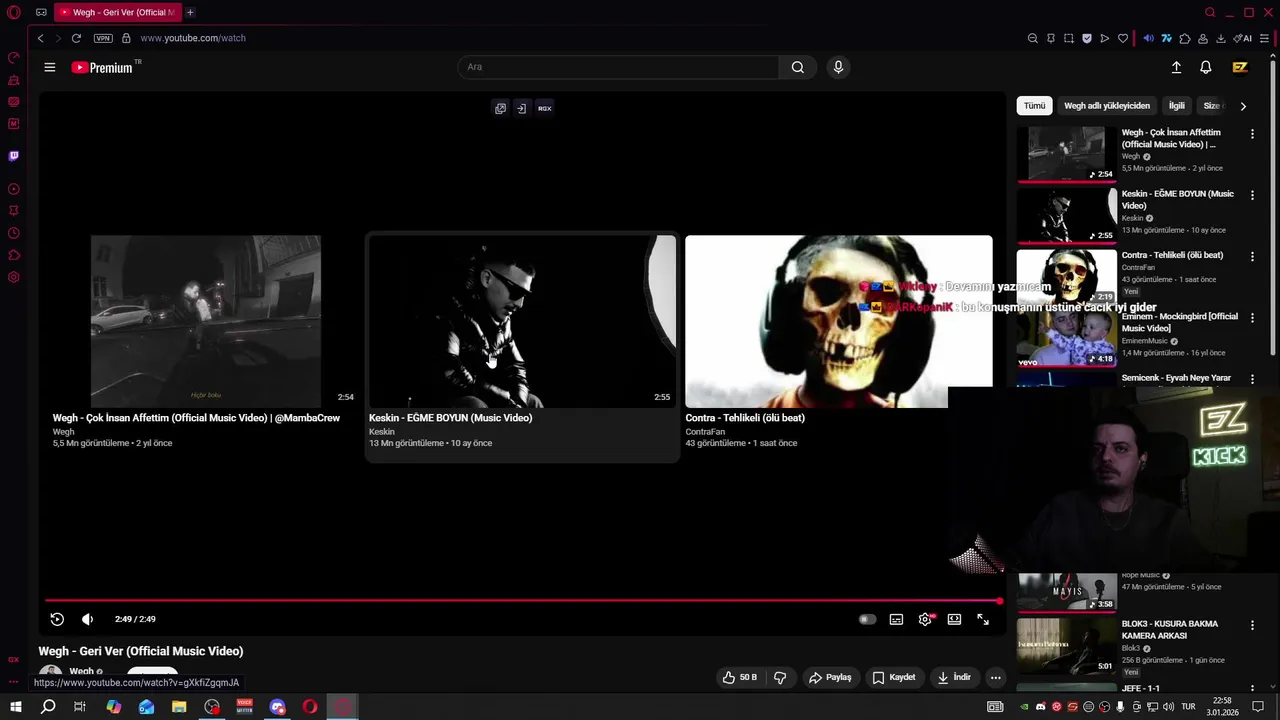
Task: Open File Explorer from taskbar
Action: 179,707
